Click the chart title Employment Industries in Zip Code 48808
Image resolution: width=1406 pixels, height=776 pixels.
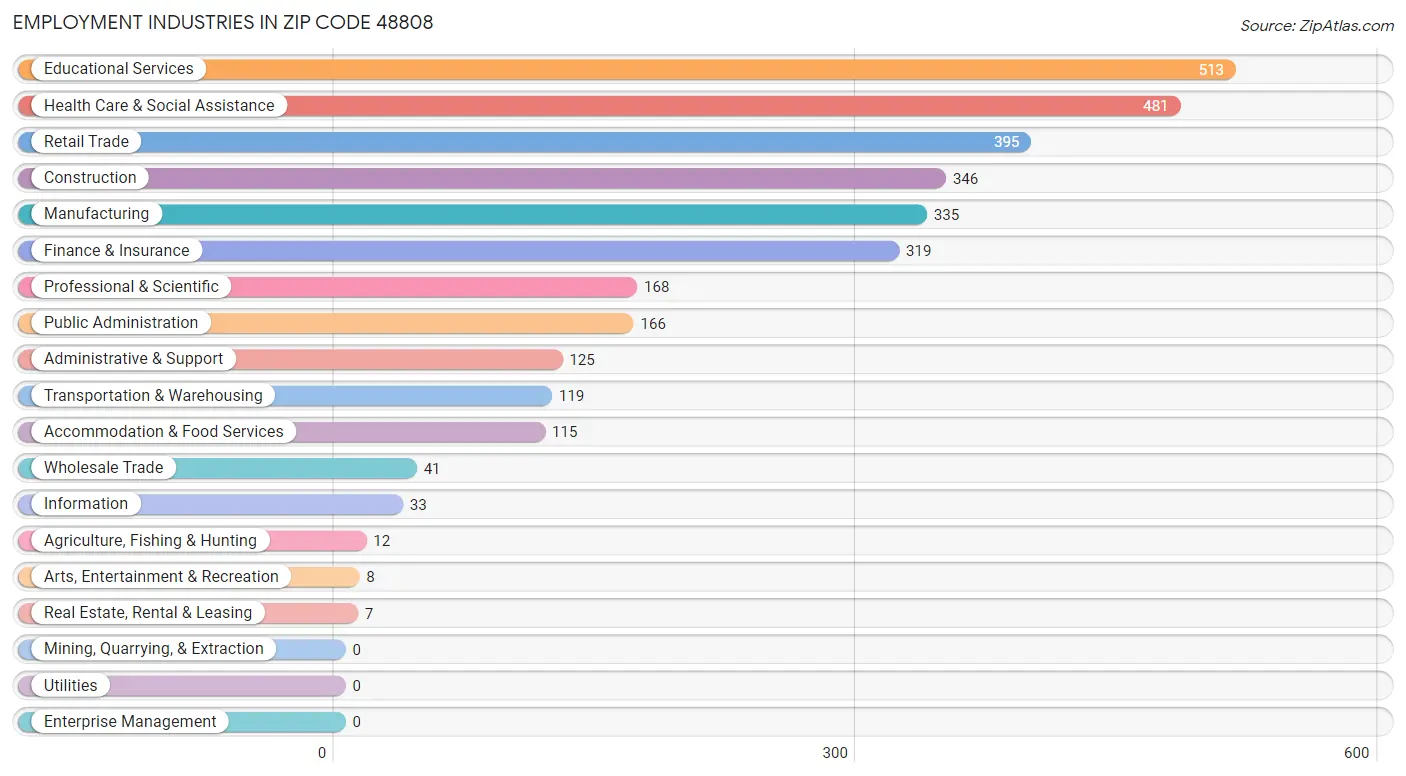pos(223,22)
